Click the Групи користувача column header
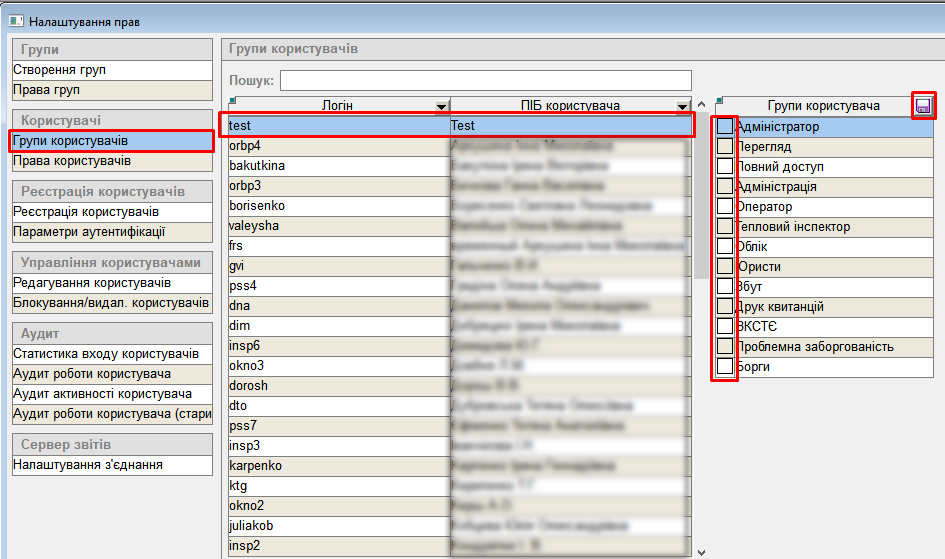 (x=822, y=106)
